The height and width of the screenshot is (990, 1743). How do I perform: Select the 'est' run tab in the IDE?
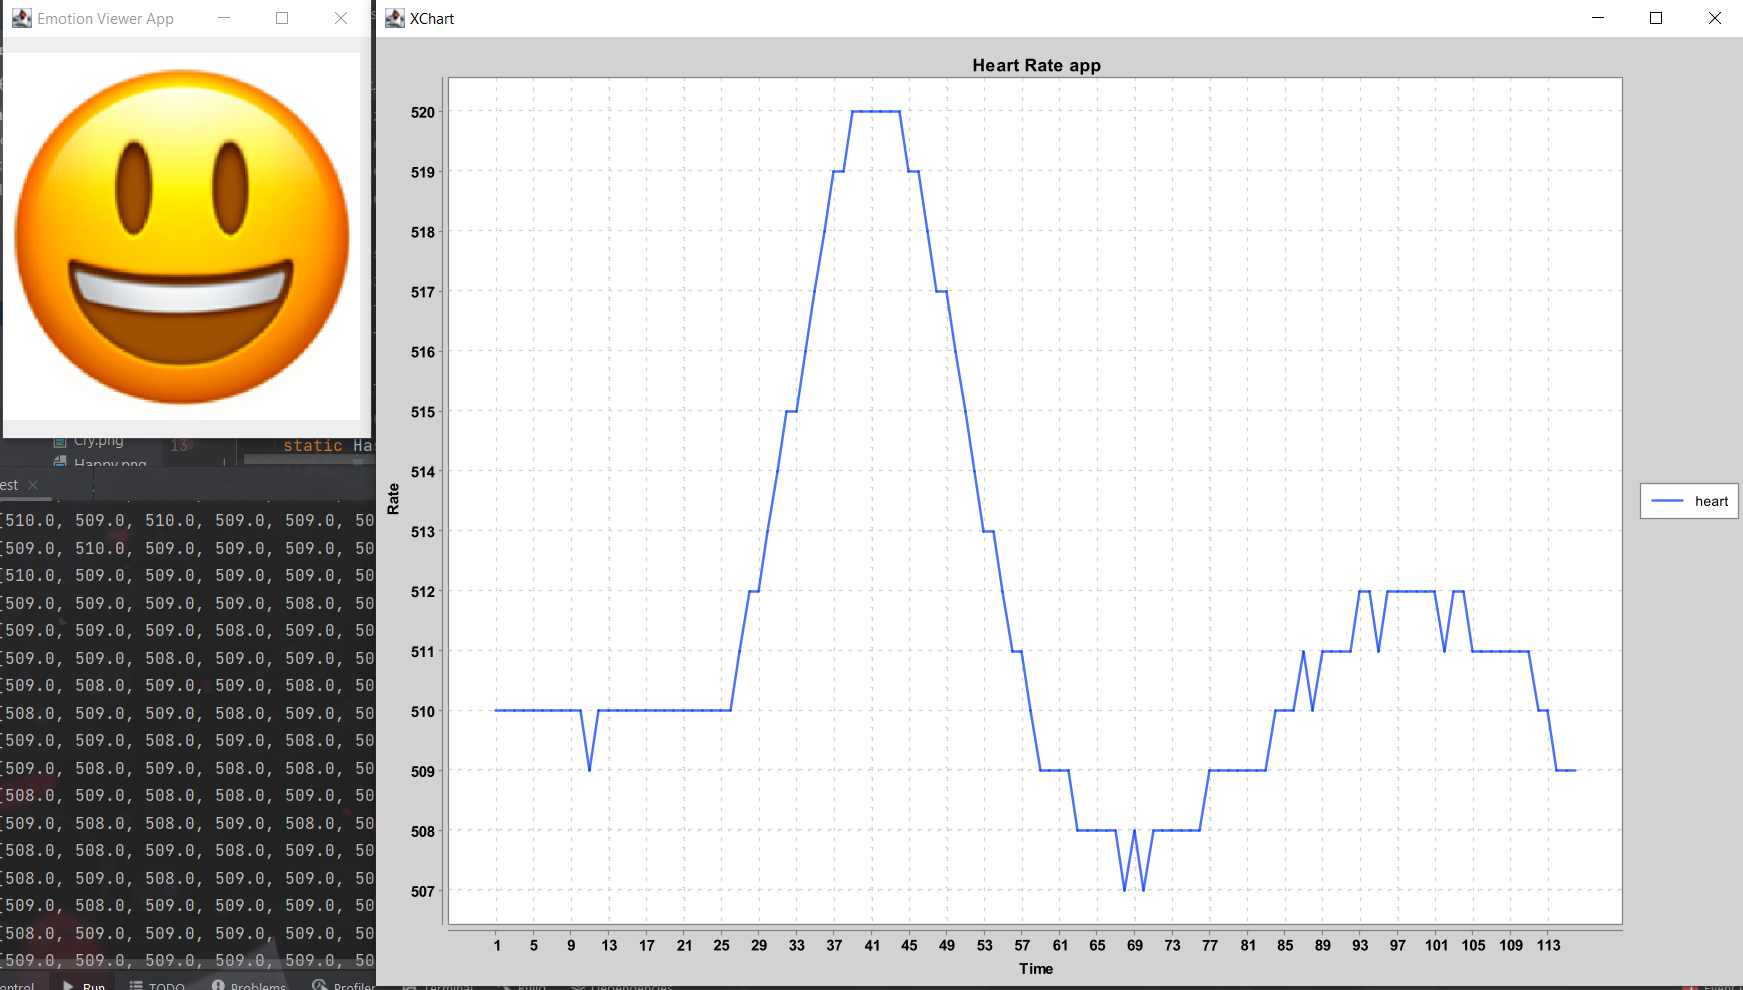point(10,485)
